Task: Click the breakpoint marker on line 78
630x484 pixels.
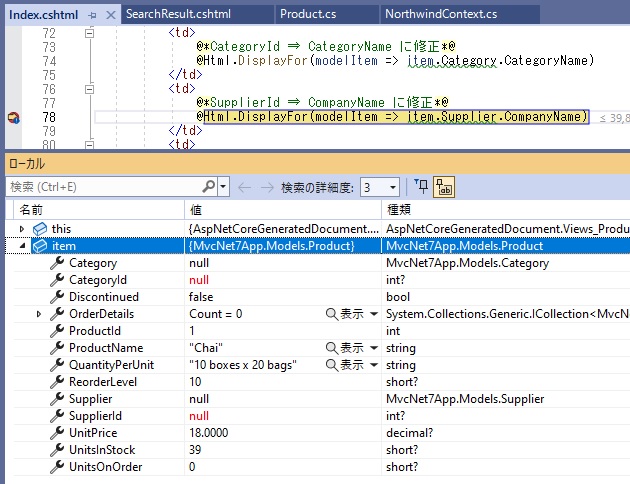Action: (13, 118)
